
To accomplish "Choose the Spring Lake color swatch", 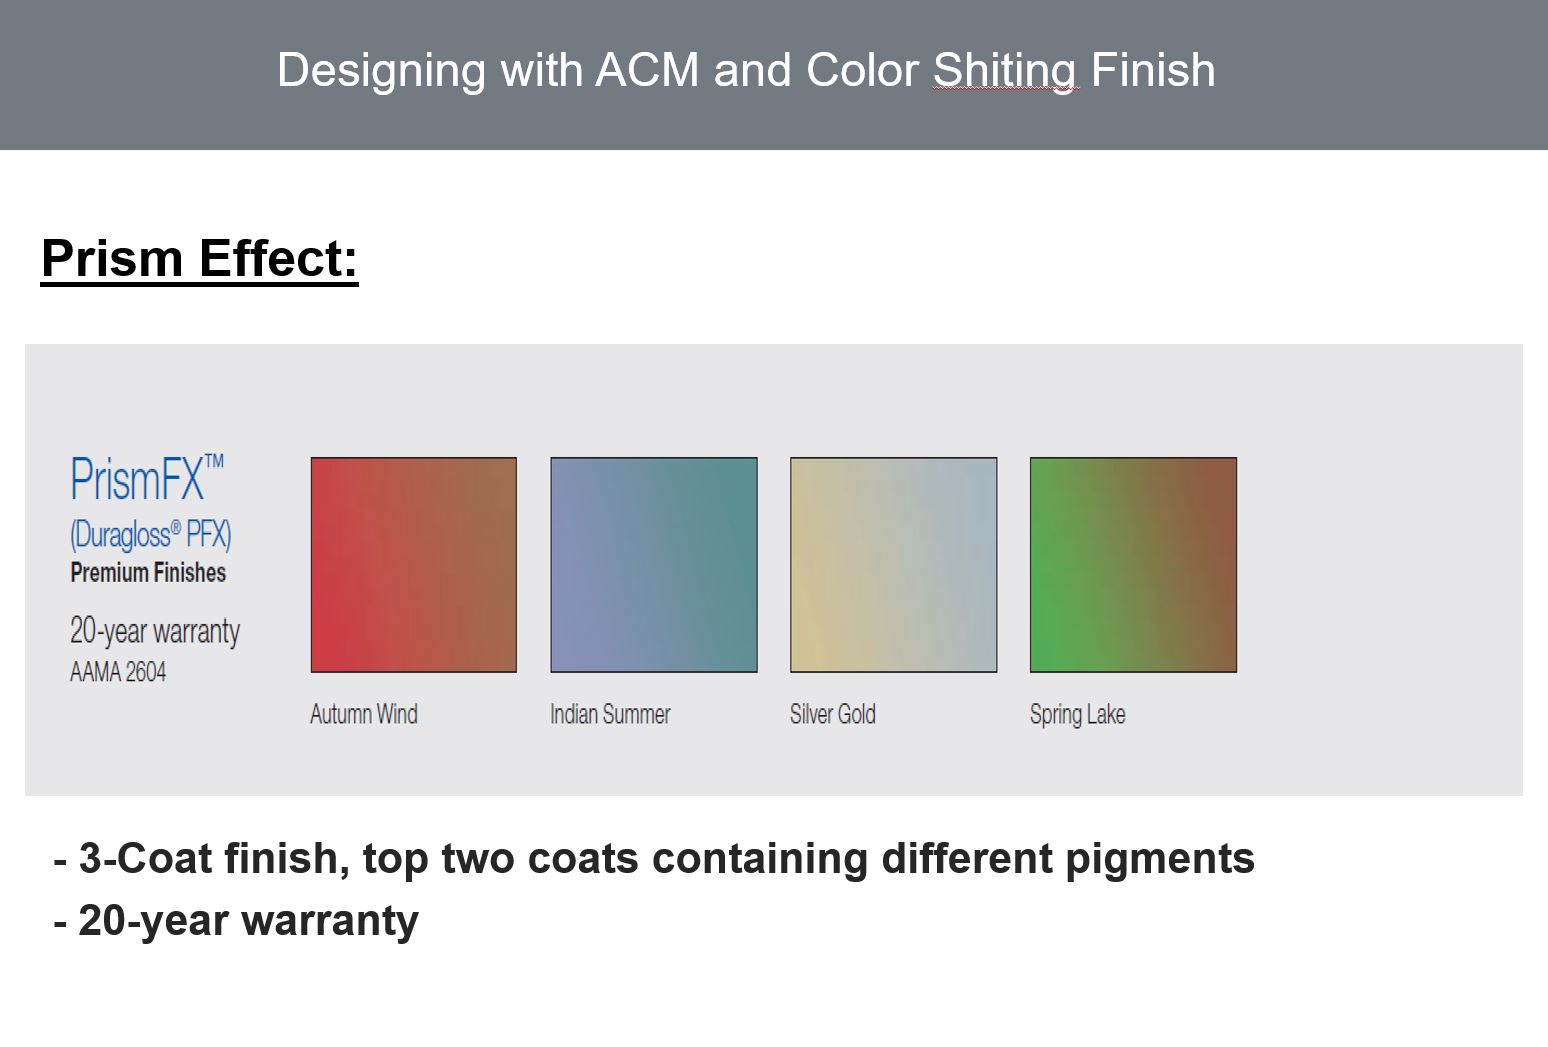I will (1133, 564).
